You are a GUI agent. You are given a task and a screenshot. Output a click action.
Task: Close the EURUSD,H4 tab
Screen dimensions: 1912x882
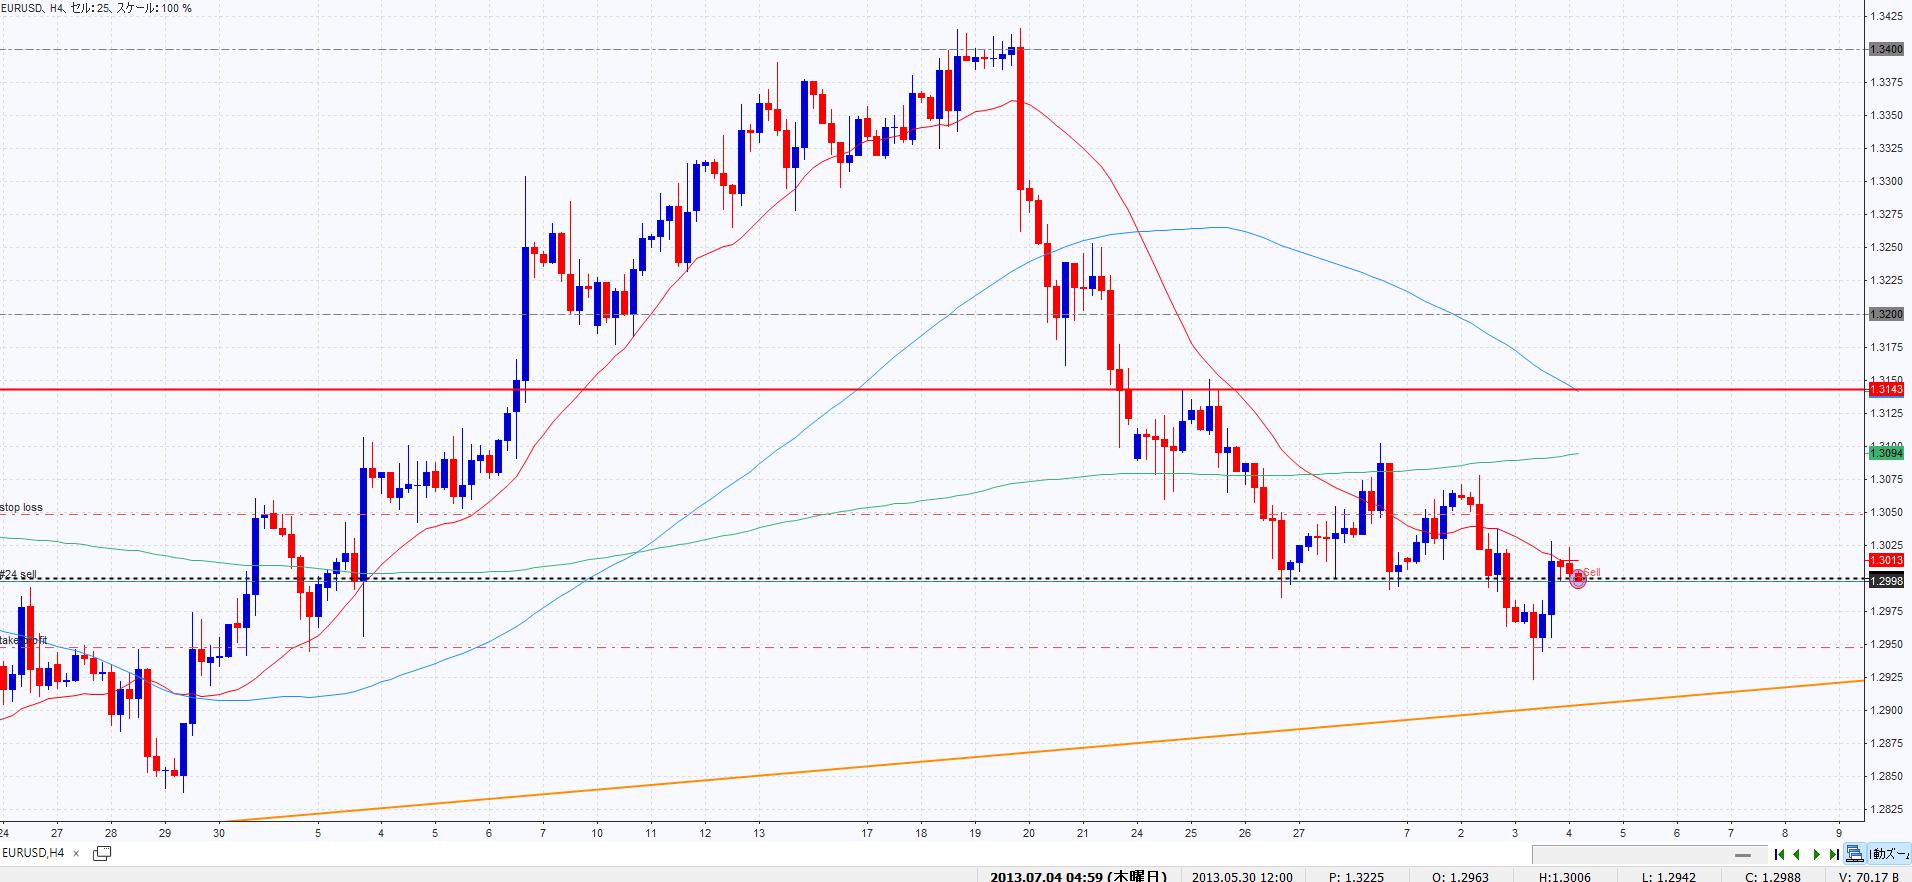coord(76,853)
